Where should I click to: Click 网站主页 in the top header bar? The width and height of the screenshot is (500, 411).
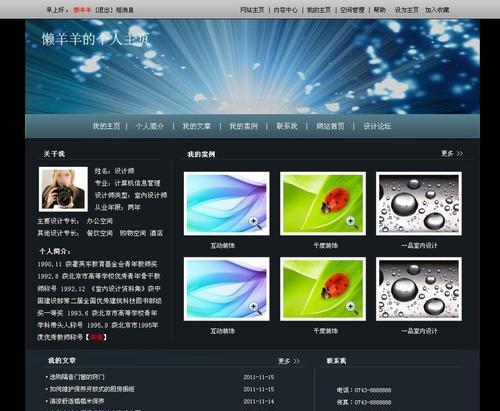[252, 10]
